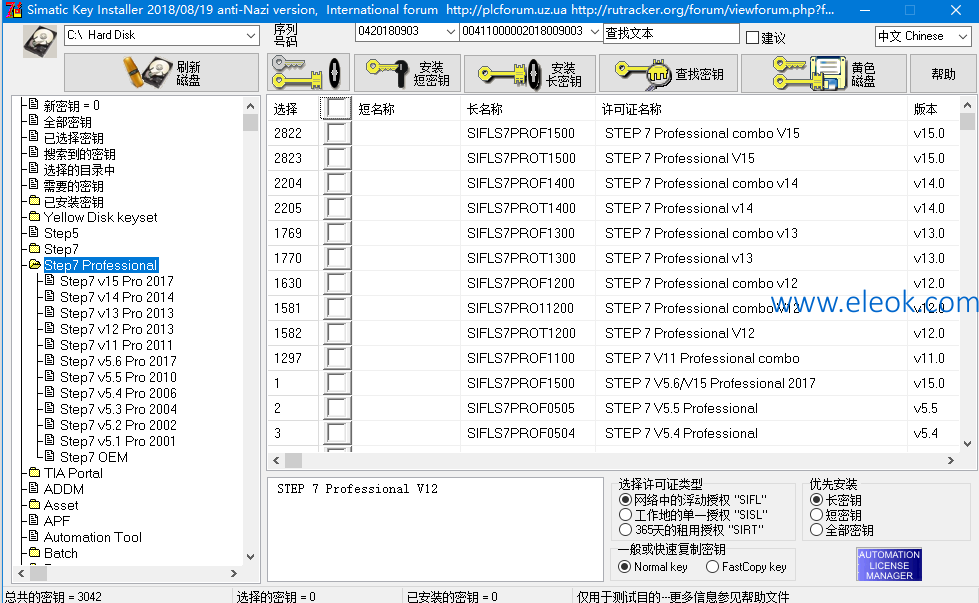Toggle the 建议 checkbox
The height and width of the screenshot is (603, 979).
tap(752, 37)
